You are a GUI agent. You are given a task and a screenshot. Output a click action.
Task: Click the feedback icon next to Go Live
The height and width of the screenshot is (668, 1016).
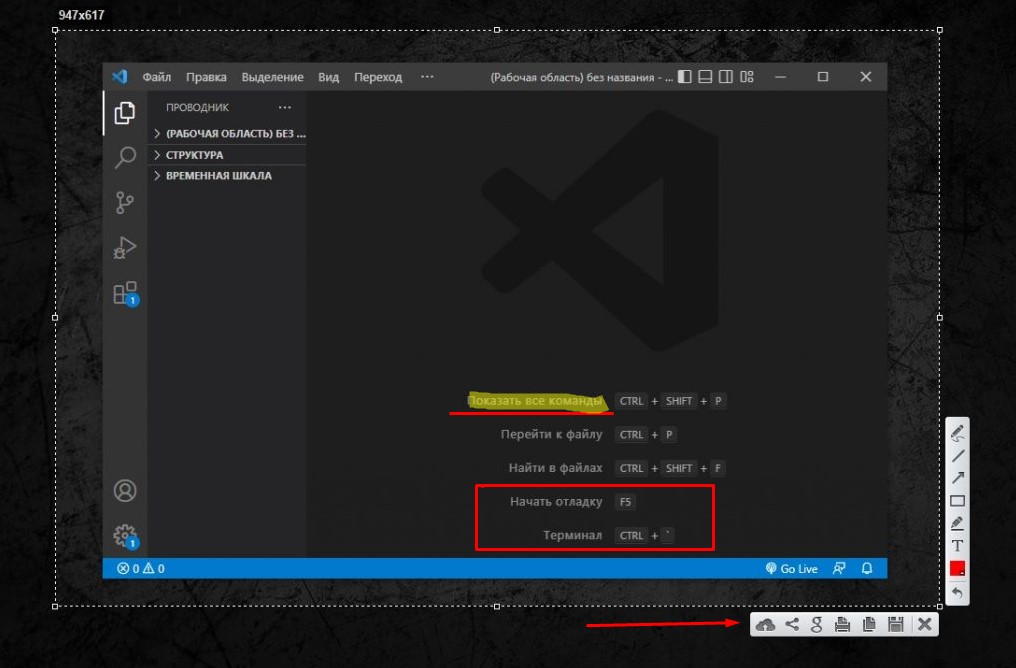pyautogui.click(x=838, y=568)
